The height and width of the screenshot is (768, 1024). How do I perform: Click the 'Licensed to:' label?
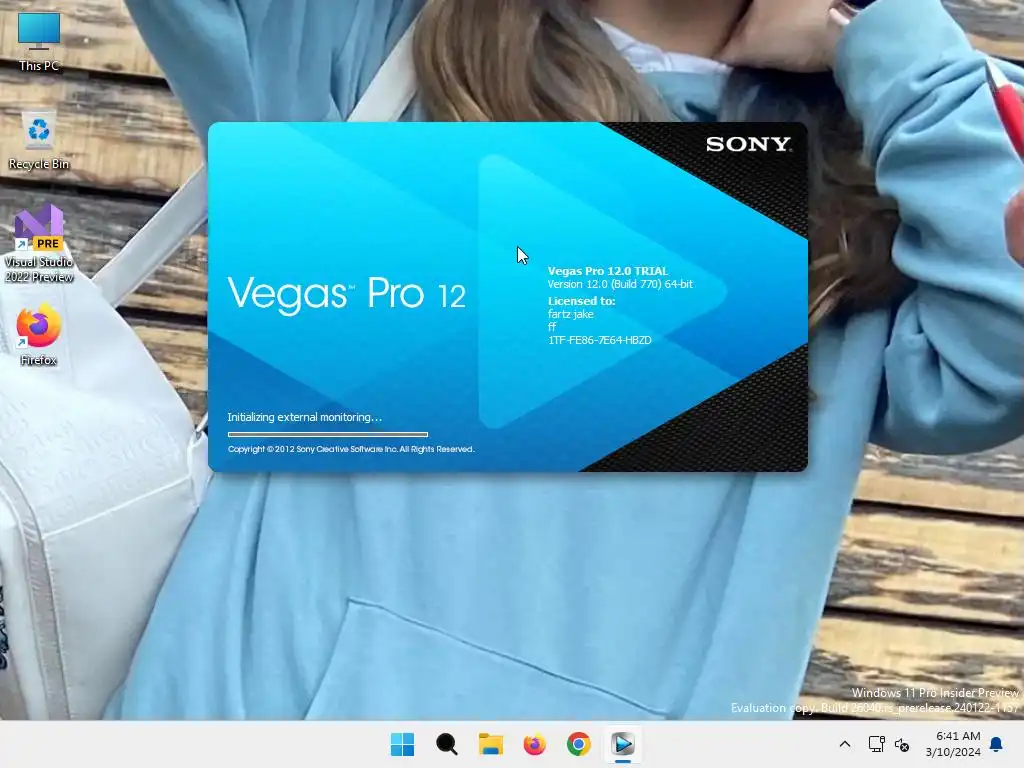point(581,301)
